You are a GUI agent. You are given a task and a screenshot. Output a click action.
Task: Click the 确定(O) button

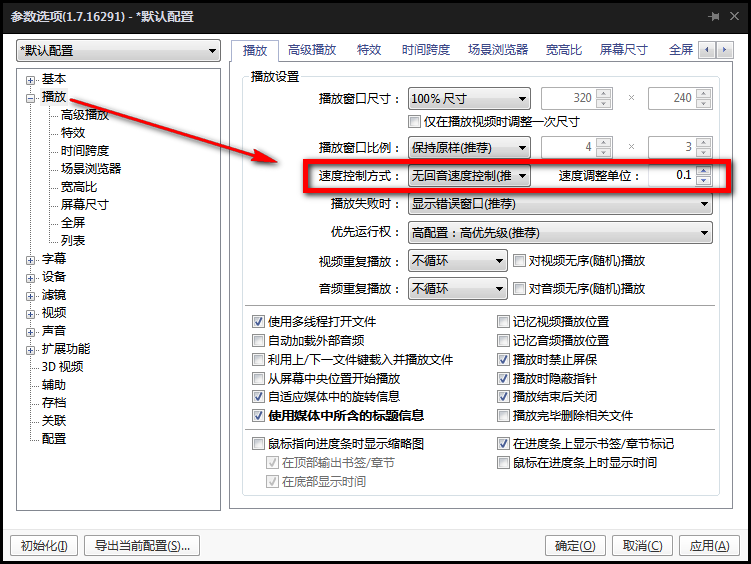click(575, 545)
